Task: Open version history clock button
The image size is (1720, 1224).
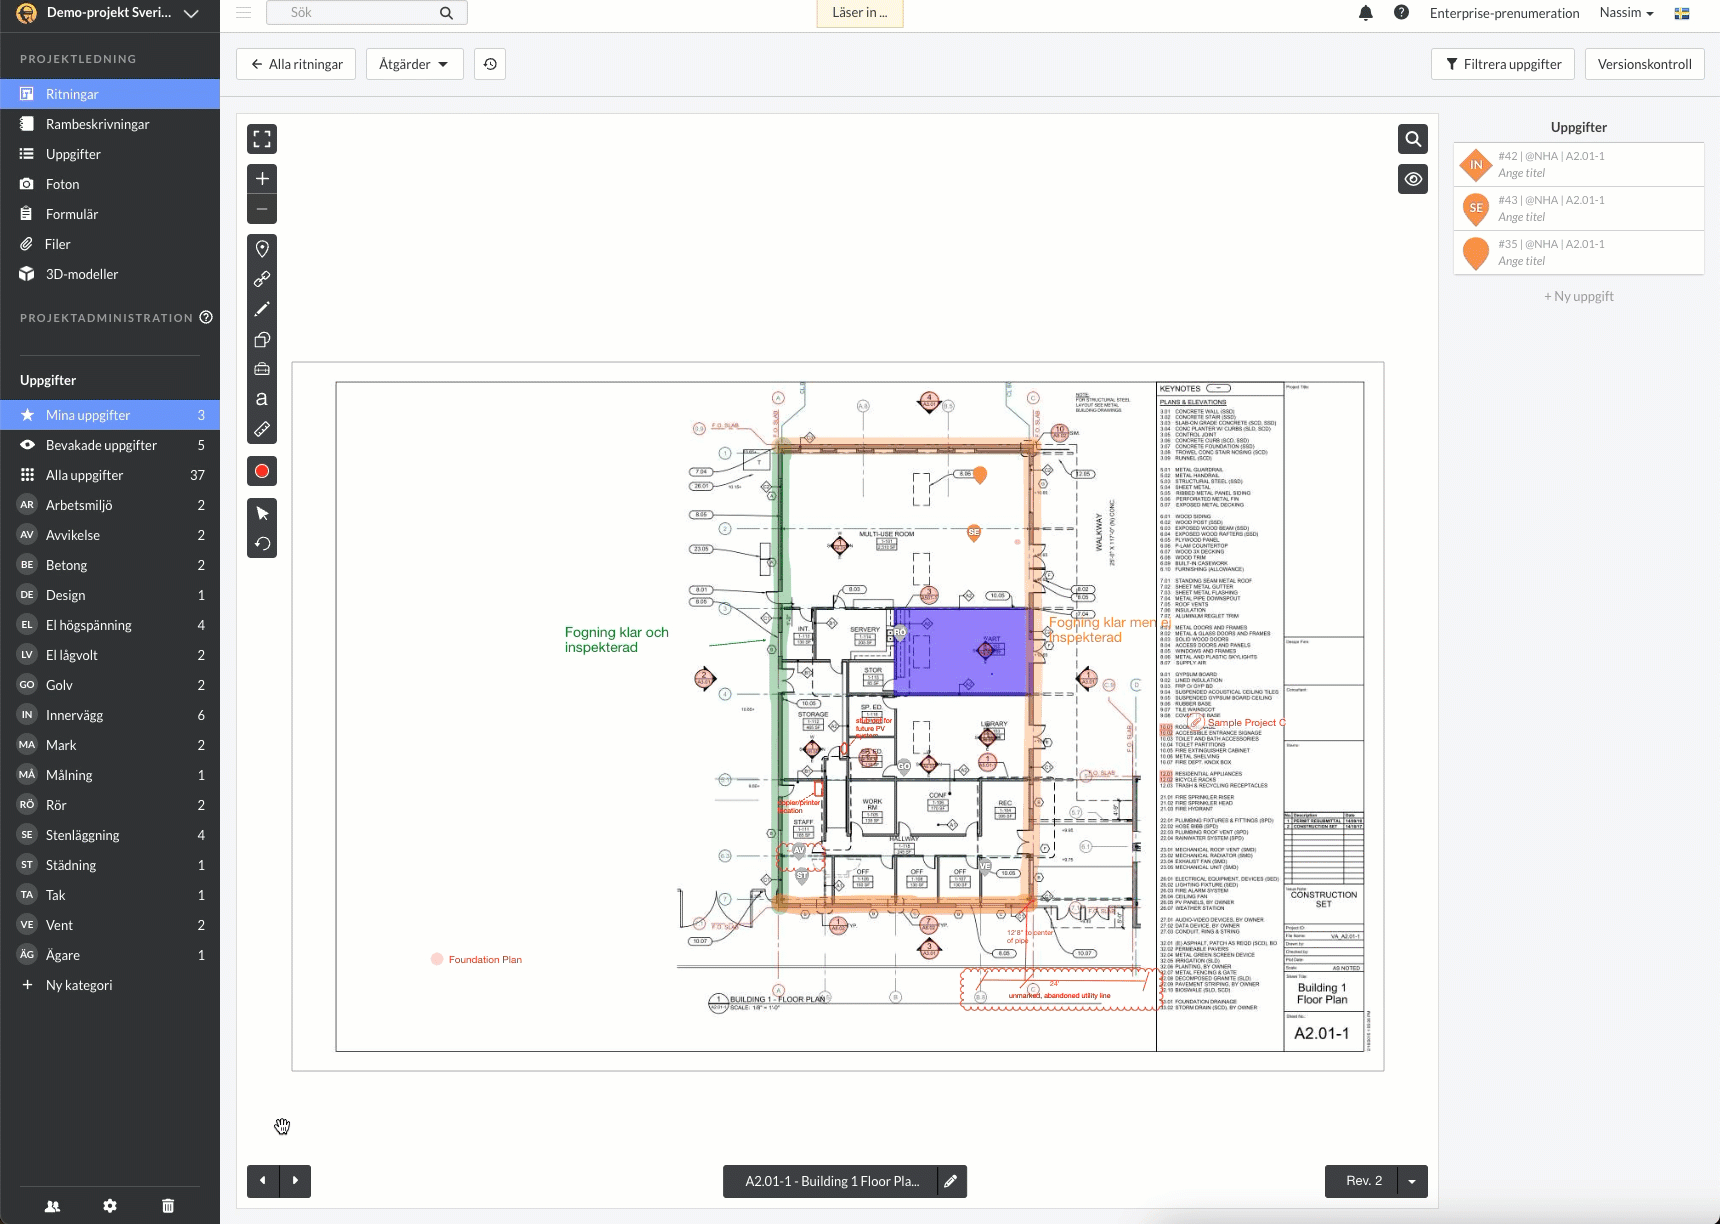Action: point(490,64)
